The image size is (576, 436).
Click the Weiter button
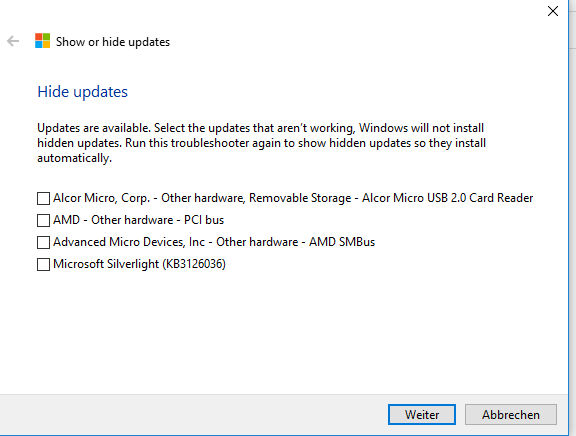pos(422,415)
